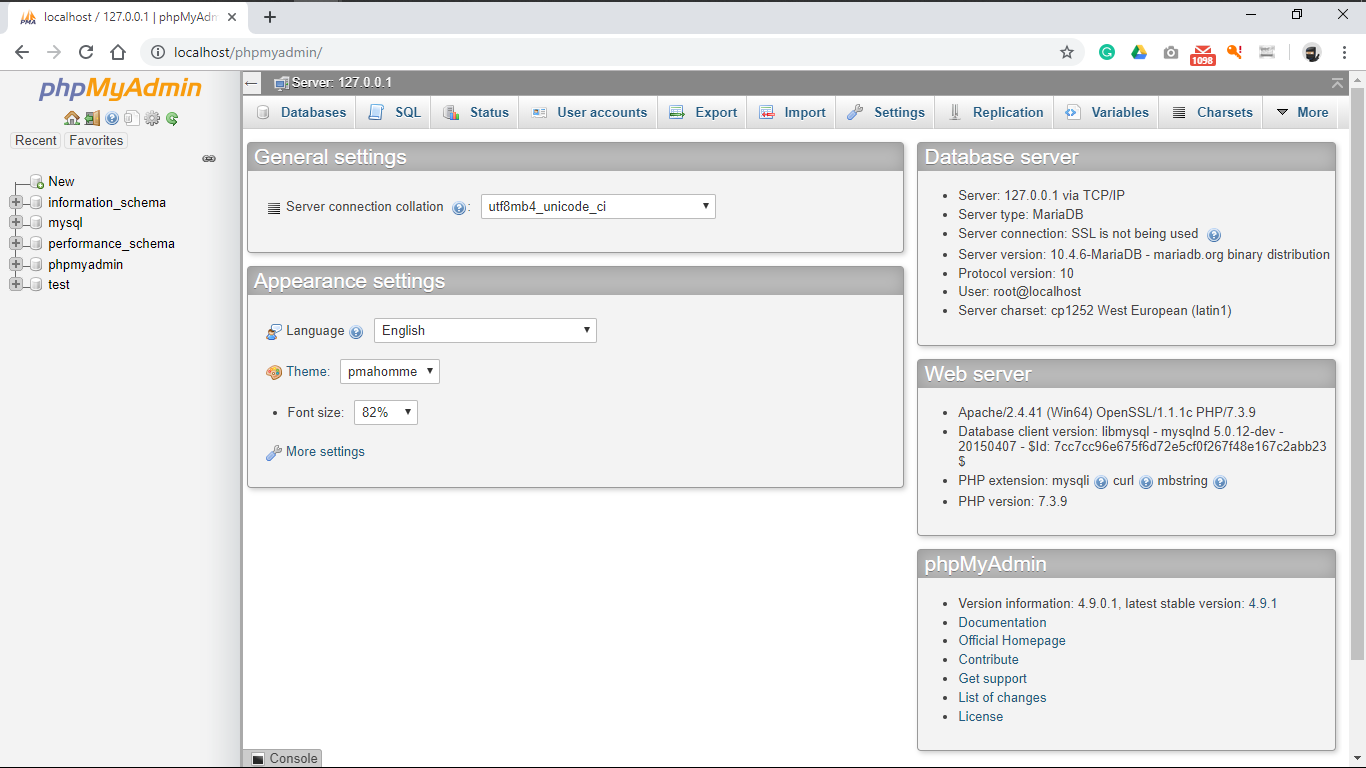Open the Documentation link

tap(1002, 622)
